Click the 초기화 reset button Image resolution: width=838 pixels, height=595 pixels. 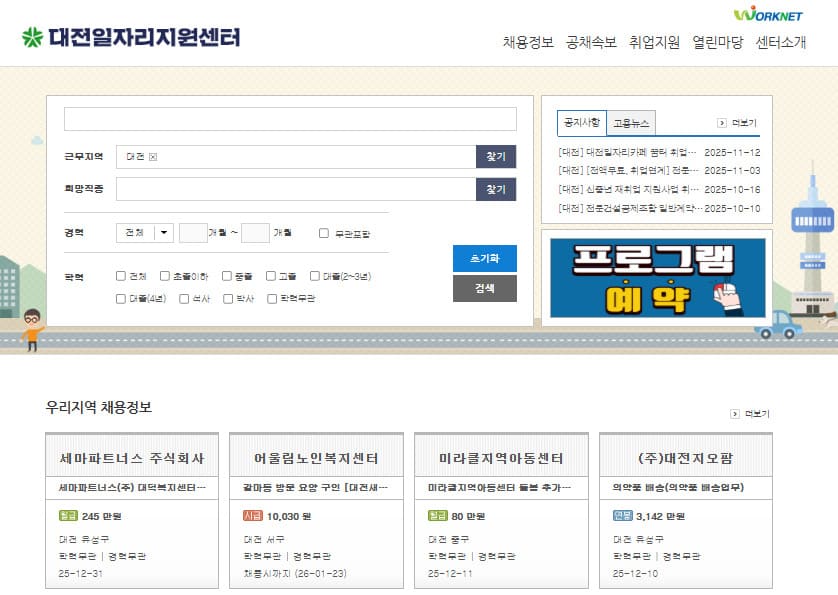[485, 258]
